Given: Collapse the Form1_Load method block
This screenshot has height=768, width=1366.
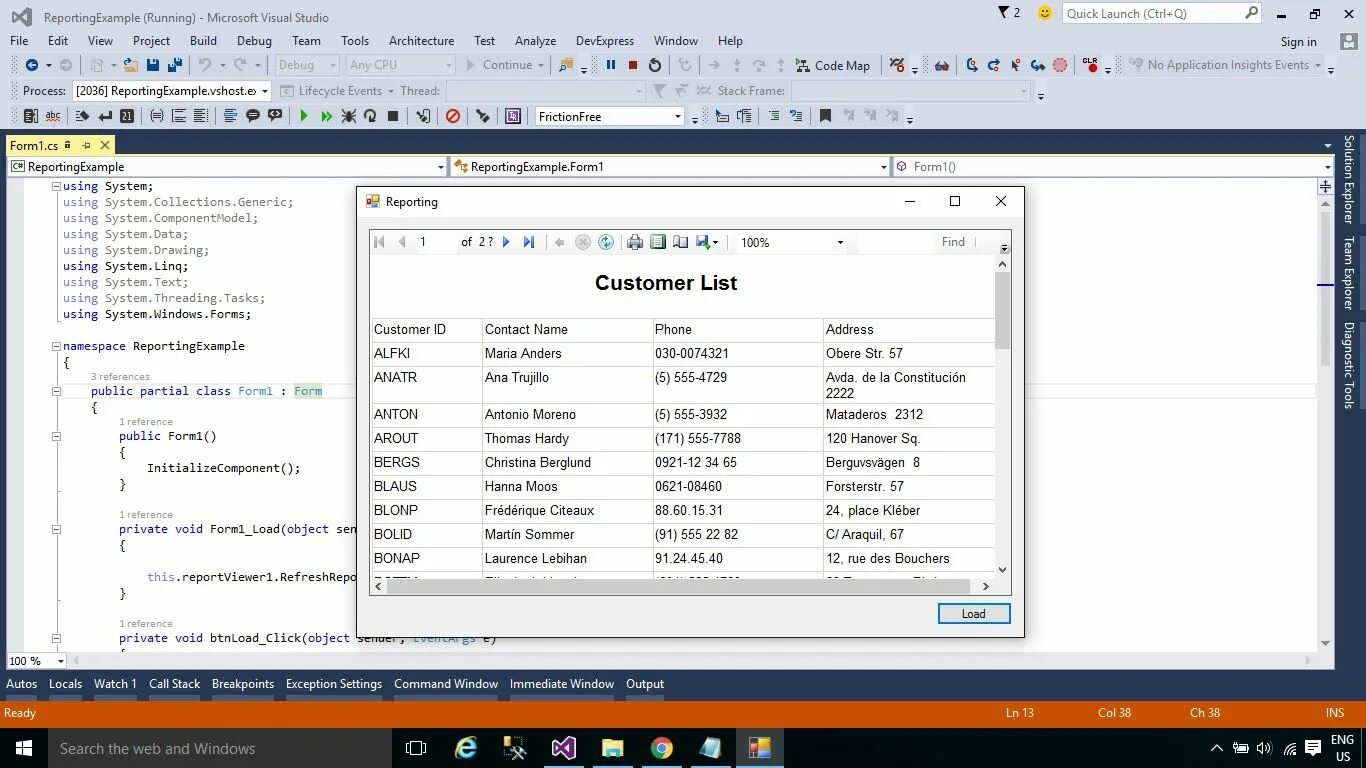Looking at the screenshot, I should point(57,529).
